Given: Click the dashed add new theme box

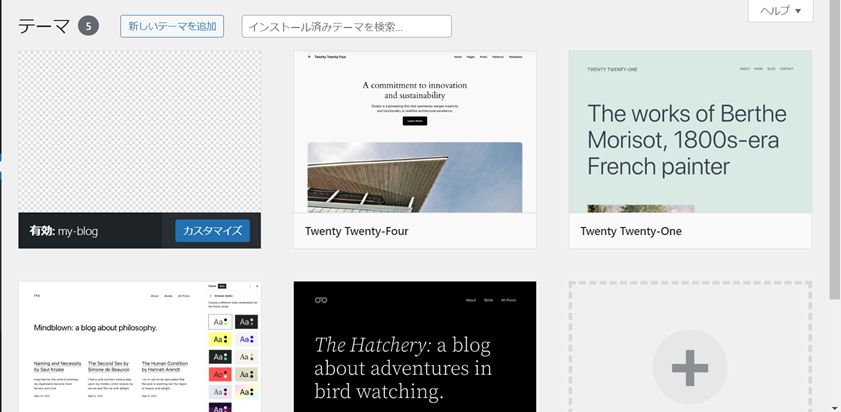Looking at the screenshot, I should (x=690, y=347).
